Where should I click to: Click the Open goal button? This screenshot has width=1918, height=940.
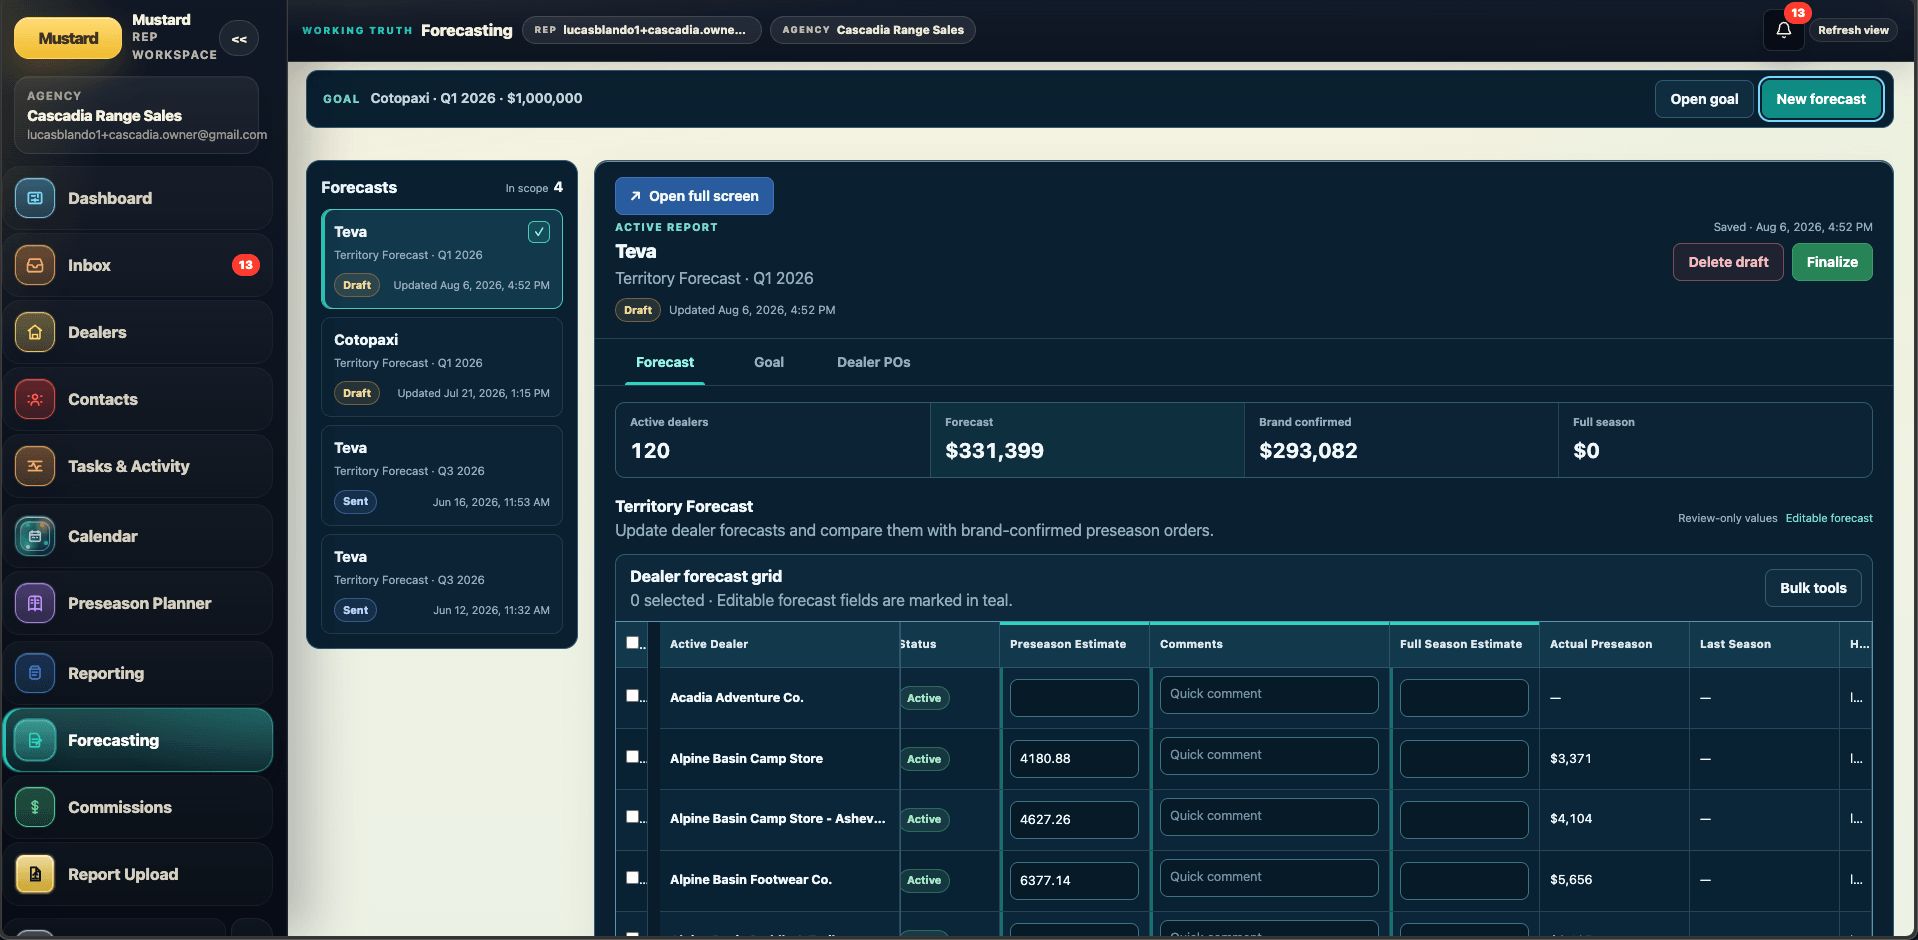pos(1704,99)
